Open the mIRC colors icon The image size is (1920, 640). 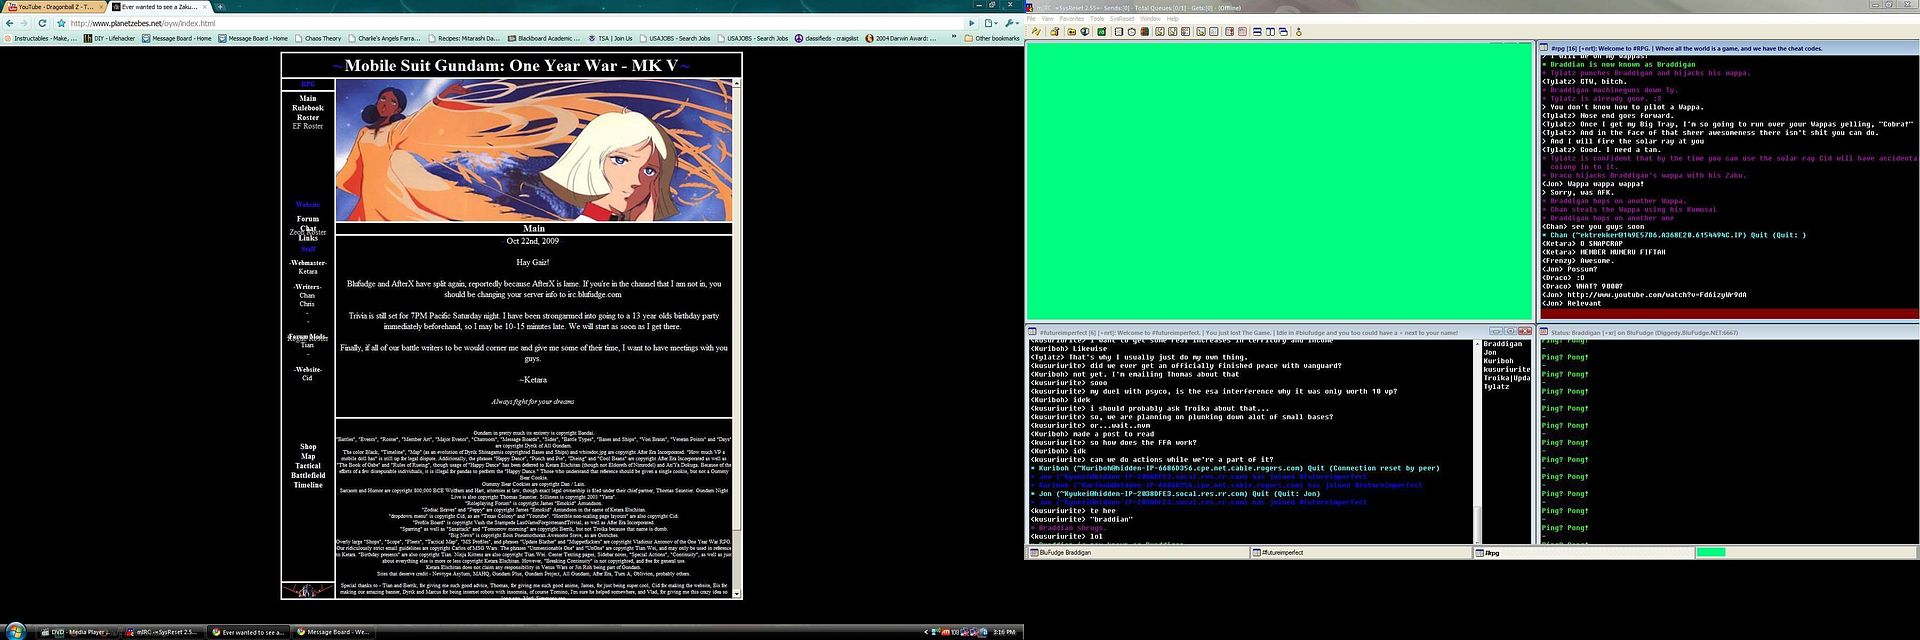pyautogui.click(x=1145, y=31)
